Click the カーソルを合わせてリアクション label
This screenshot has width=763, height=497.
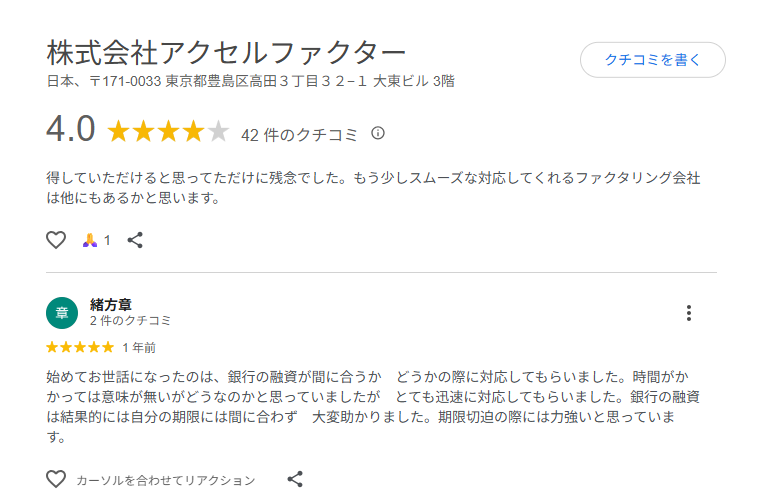[165, 480]
